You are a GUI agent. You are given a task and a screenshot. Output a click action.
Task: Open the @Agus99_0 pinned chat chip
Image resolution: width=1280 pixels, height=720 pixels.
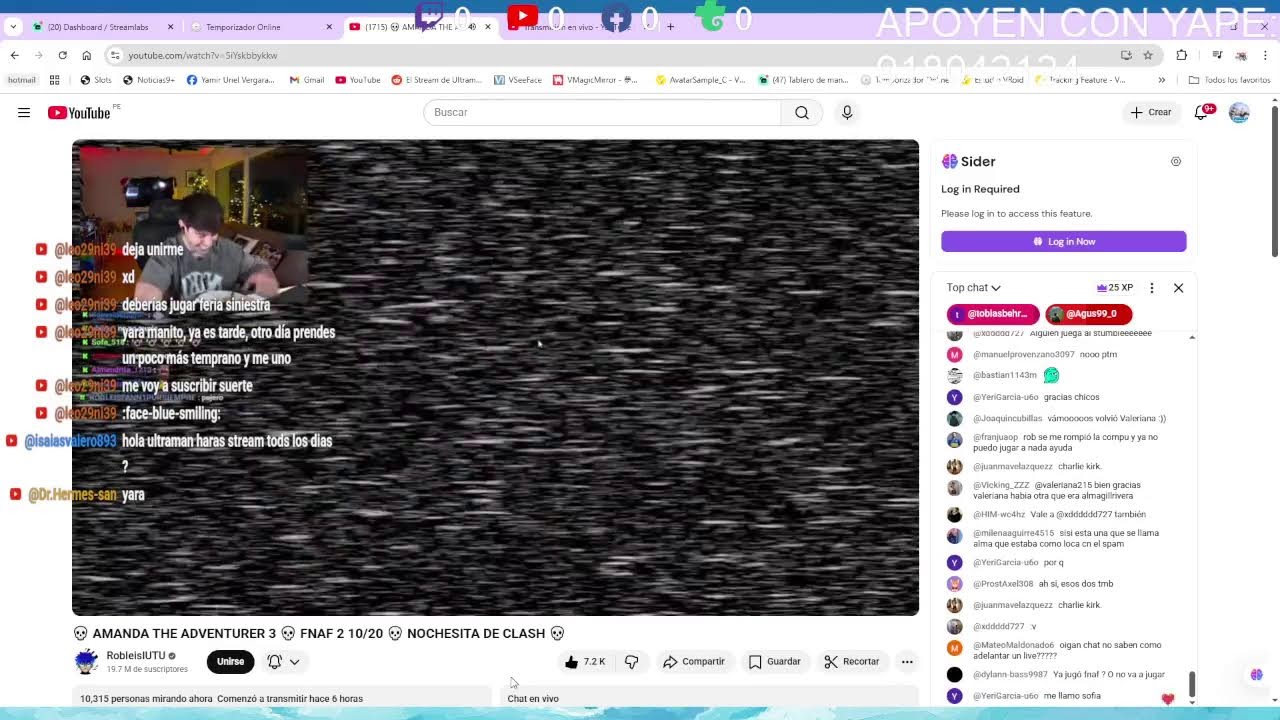[1089, 314]
